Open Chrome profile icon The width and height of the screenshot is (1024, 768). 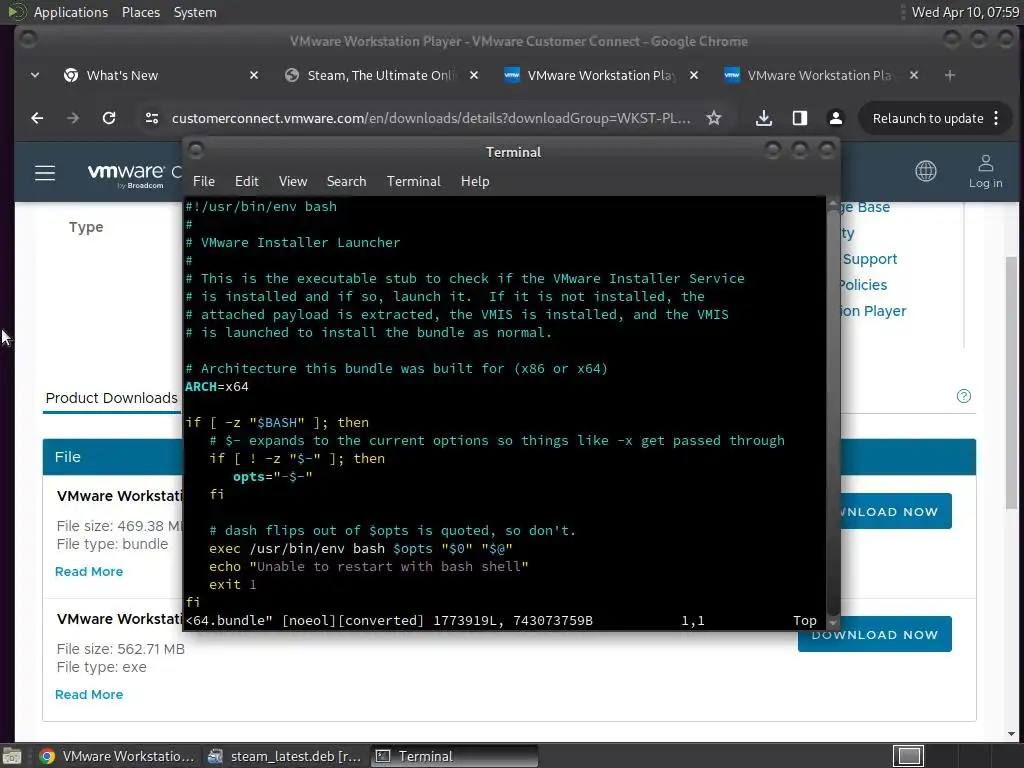click(835, 118)
